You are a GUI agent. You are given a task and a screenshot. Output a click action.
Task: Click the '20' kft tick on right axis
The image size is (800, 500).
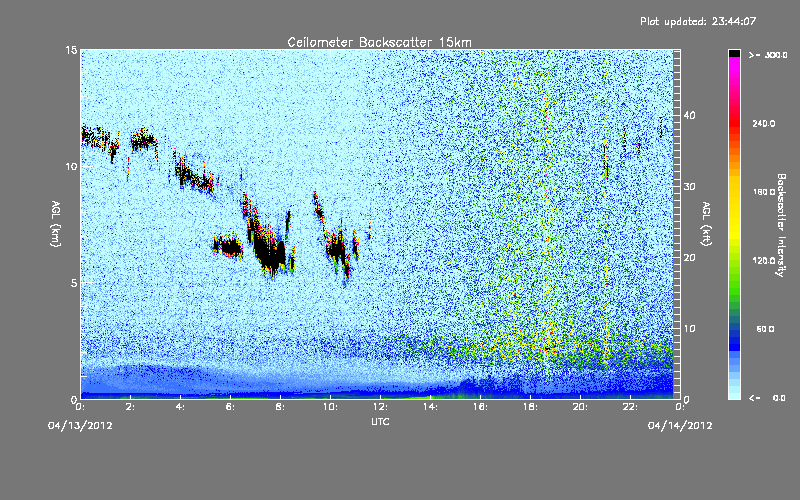(689, 258)
